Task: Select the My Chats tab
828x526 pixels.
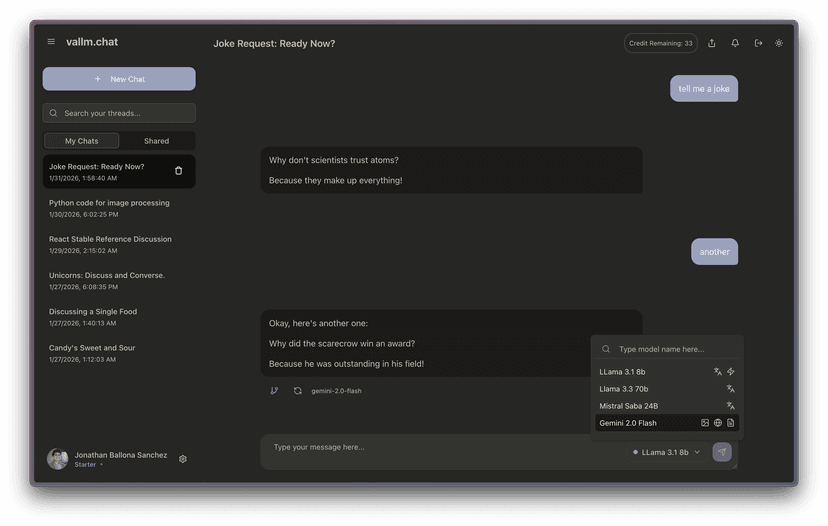Action: [x=82, y=141]
